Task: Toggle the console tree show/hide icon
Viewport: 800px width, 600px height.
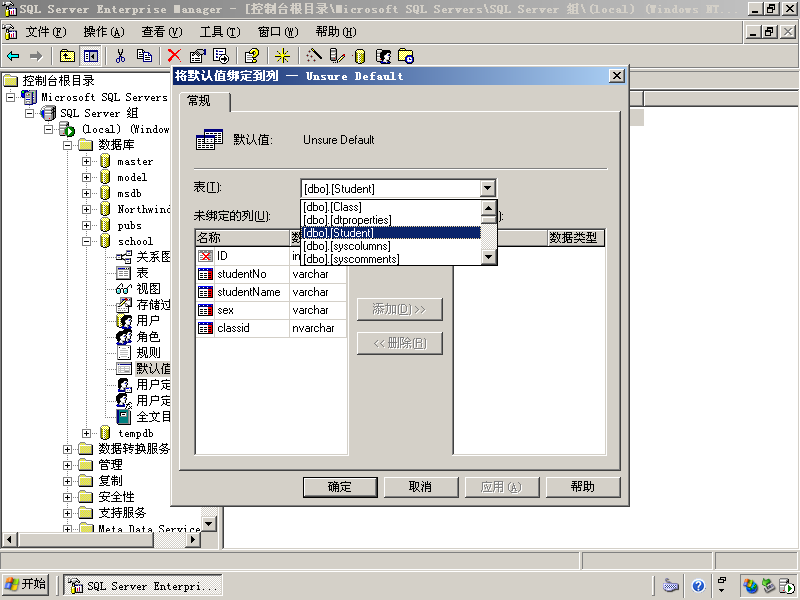Action: (90, 56)
